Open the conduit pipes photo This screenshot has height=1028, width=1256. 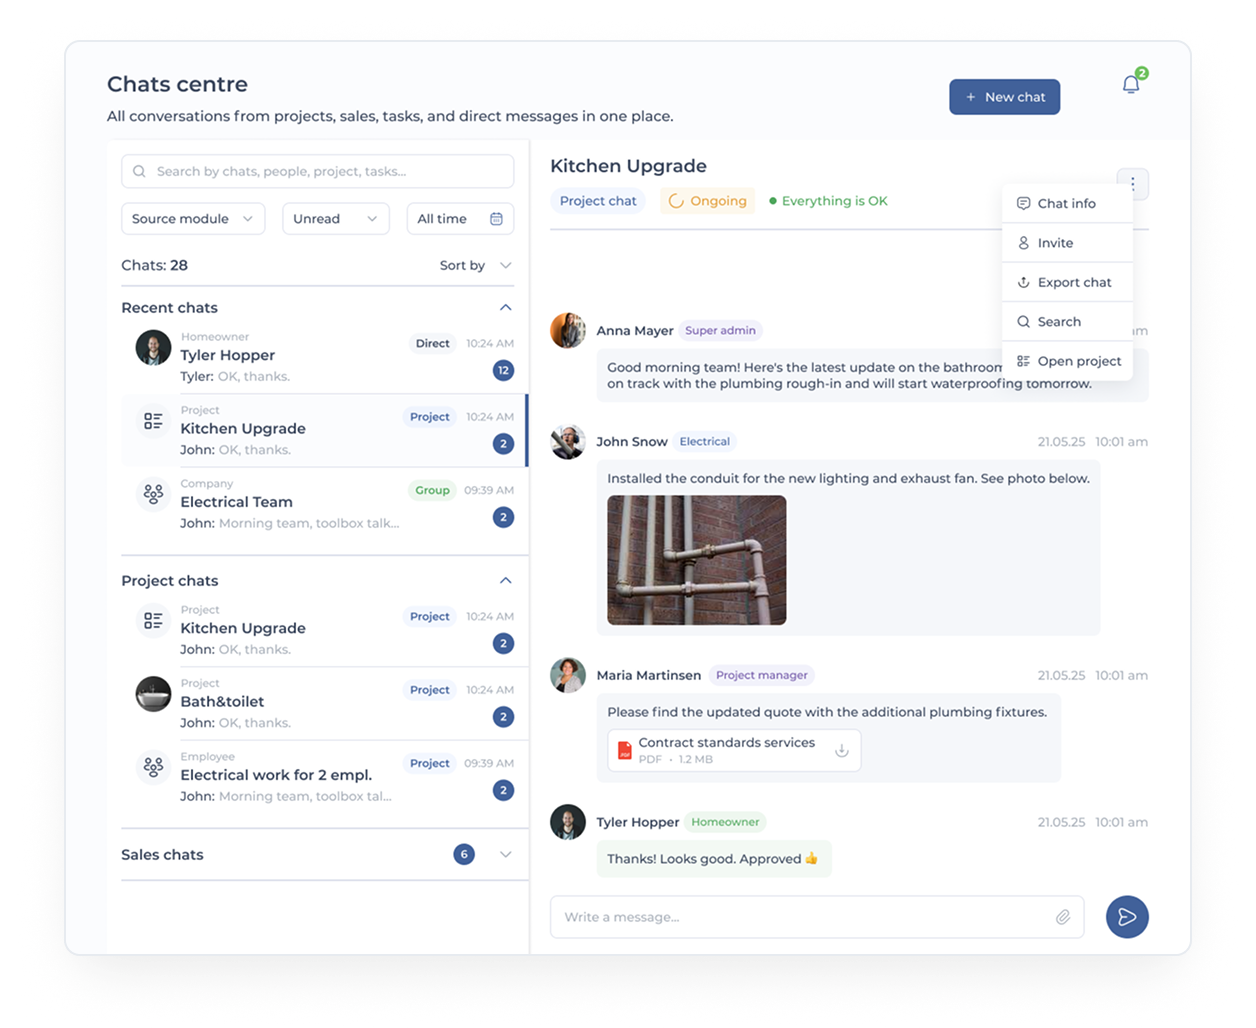pyautogui.click(x=697, y=560)
